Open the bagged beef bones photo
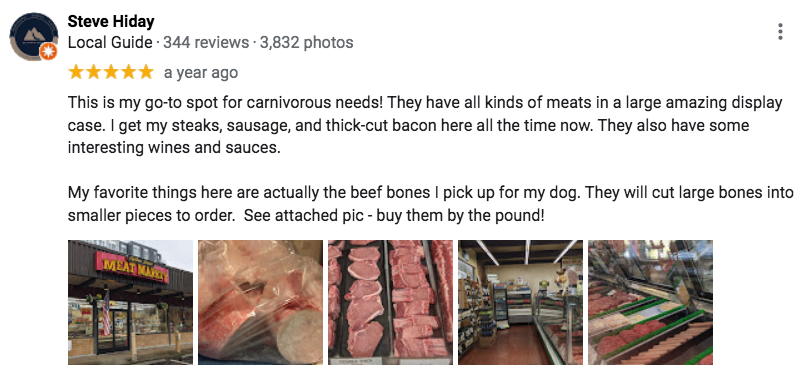Screen dimensions: 807x379 point(260,302)
